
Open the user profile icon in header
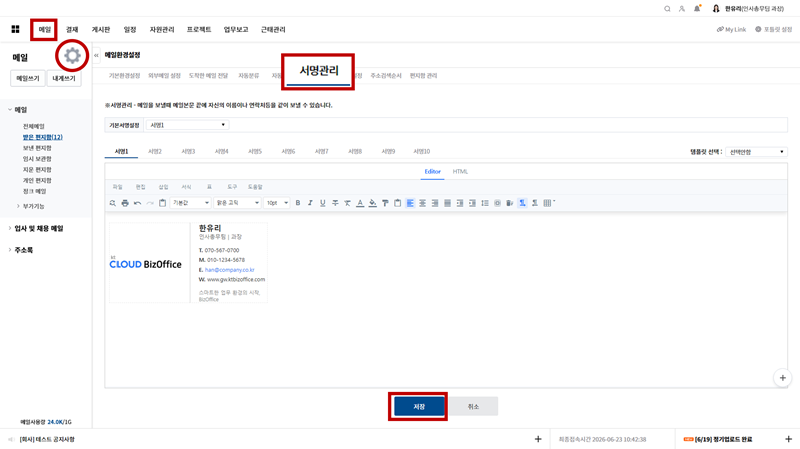coord(682,9)
